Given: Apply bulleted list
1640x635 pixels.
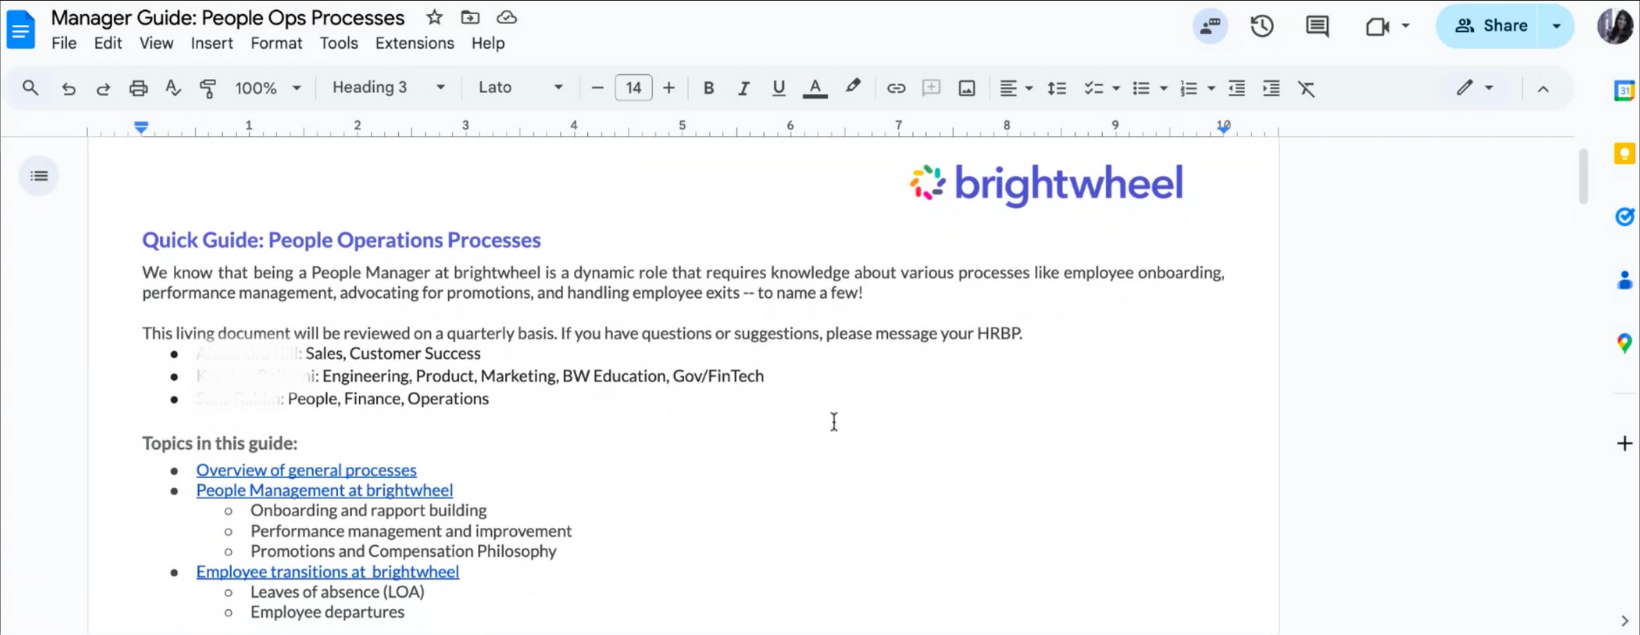Looking at the screenshot, I should tap(1141, 88).
